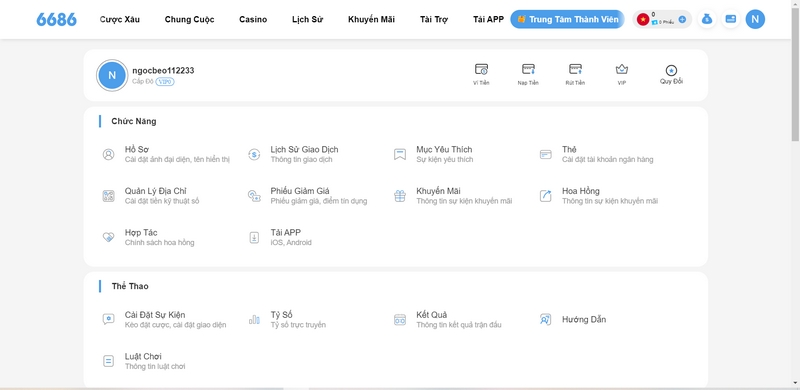The height and width of the screenshot is (390, 800).
Task: Go to Cược Xâu menu item
Action: click(x=119, y=19)
